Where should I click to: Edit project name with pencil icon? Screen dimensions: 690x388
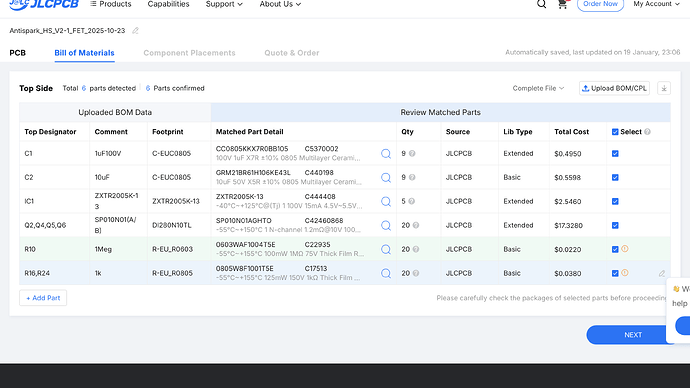tap(136, 30)
